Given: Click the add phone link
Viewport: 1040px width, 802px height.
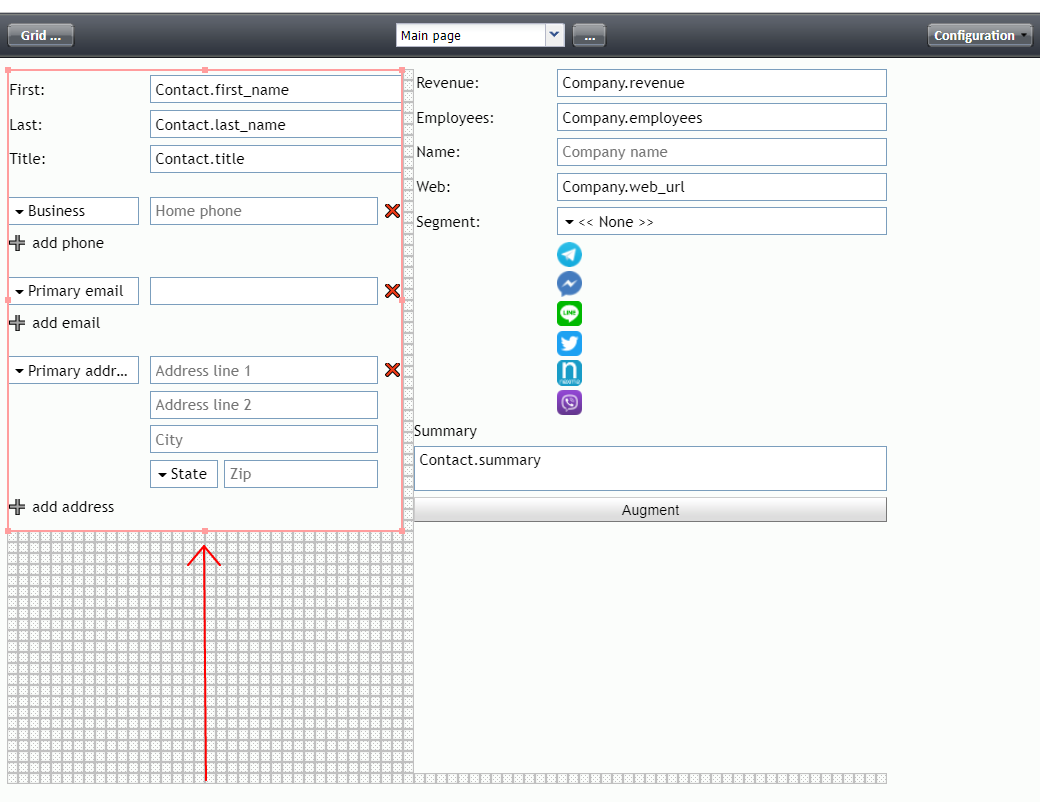Looking at the screenshot, I should click(68, 243).
